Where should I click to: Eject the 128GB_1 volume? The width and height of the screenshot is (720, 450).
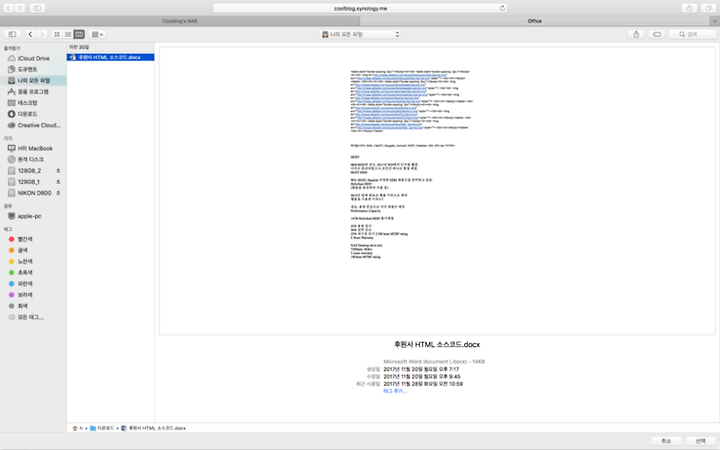(58, 182)
